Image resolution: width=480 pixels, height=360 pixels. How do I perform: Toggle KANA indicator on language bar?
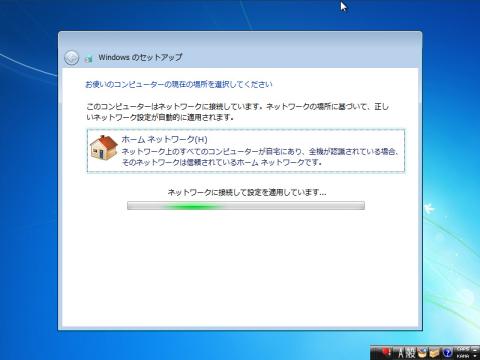[x=463, y=356]
